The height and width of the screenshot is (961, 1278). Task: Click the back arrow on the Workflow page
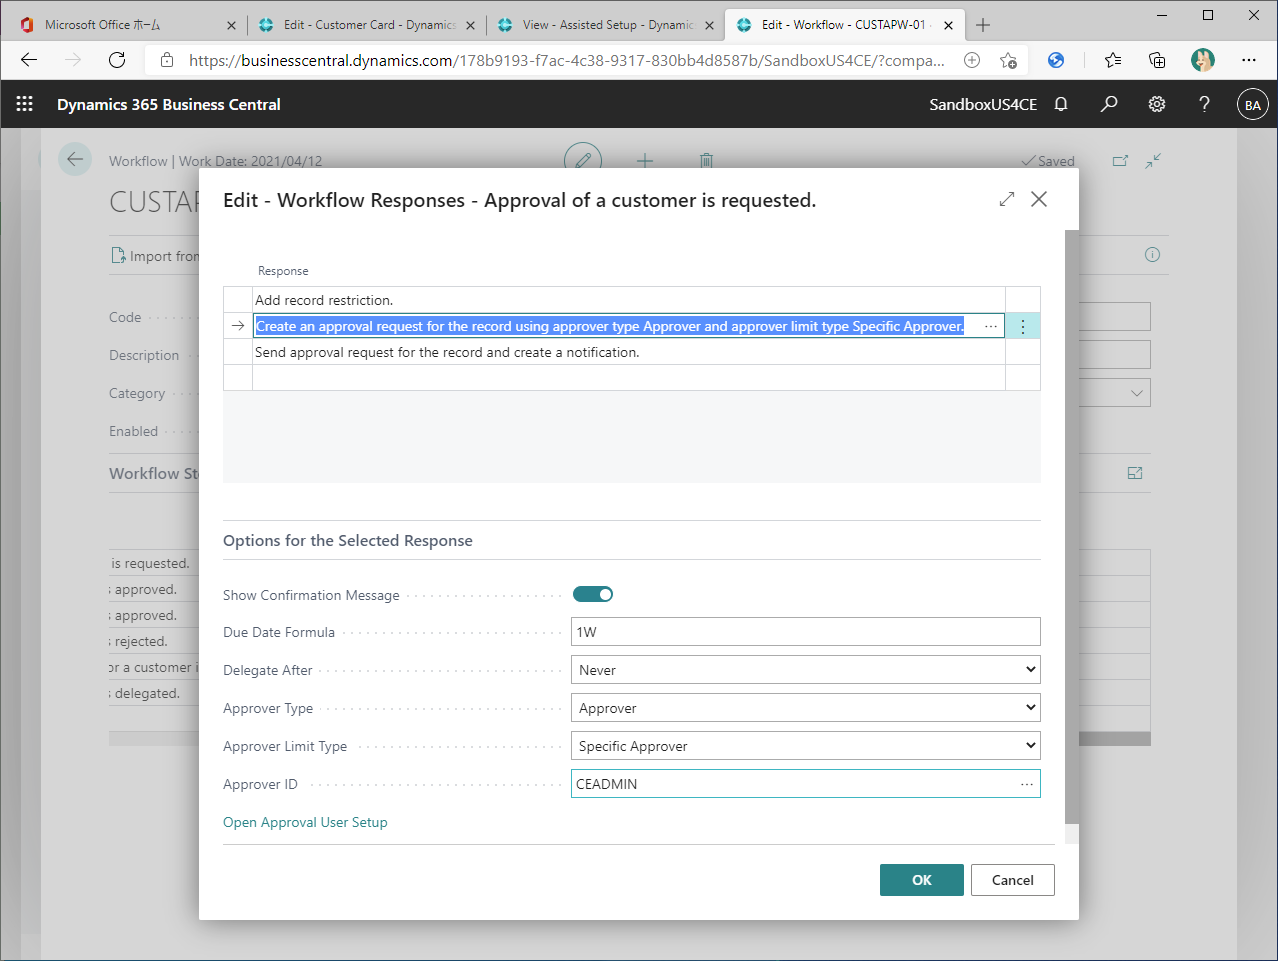pyautogui.click(x=75, y=159)
